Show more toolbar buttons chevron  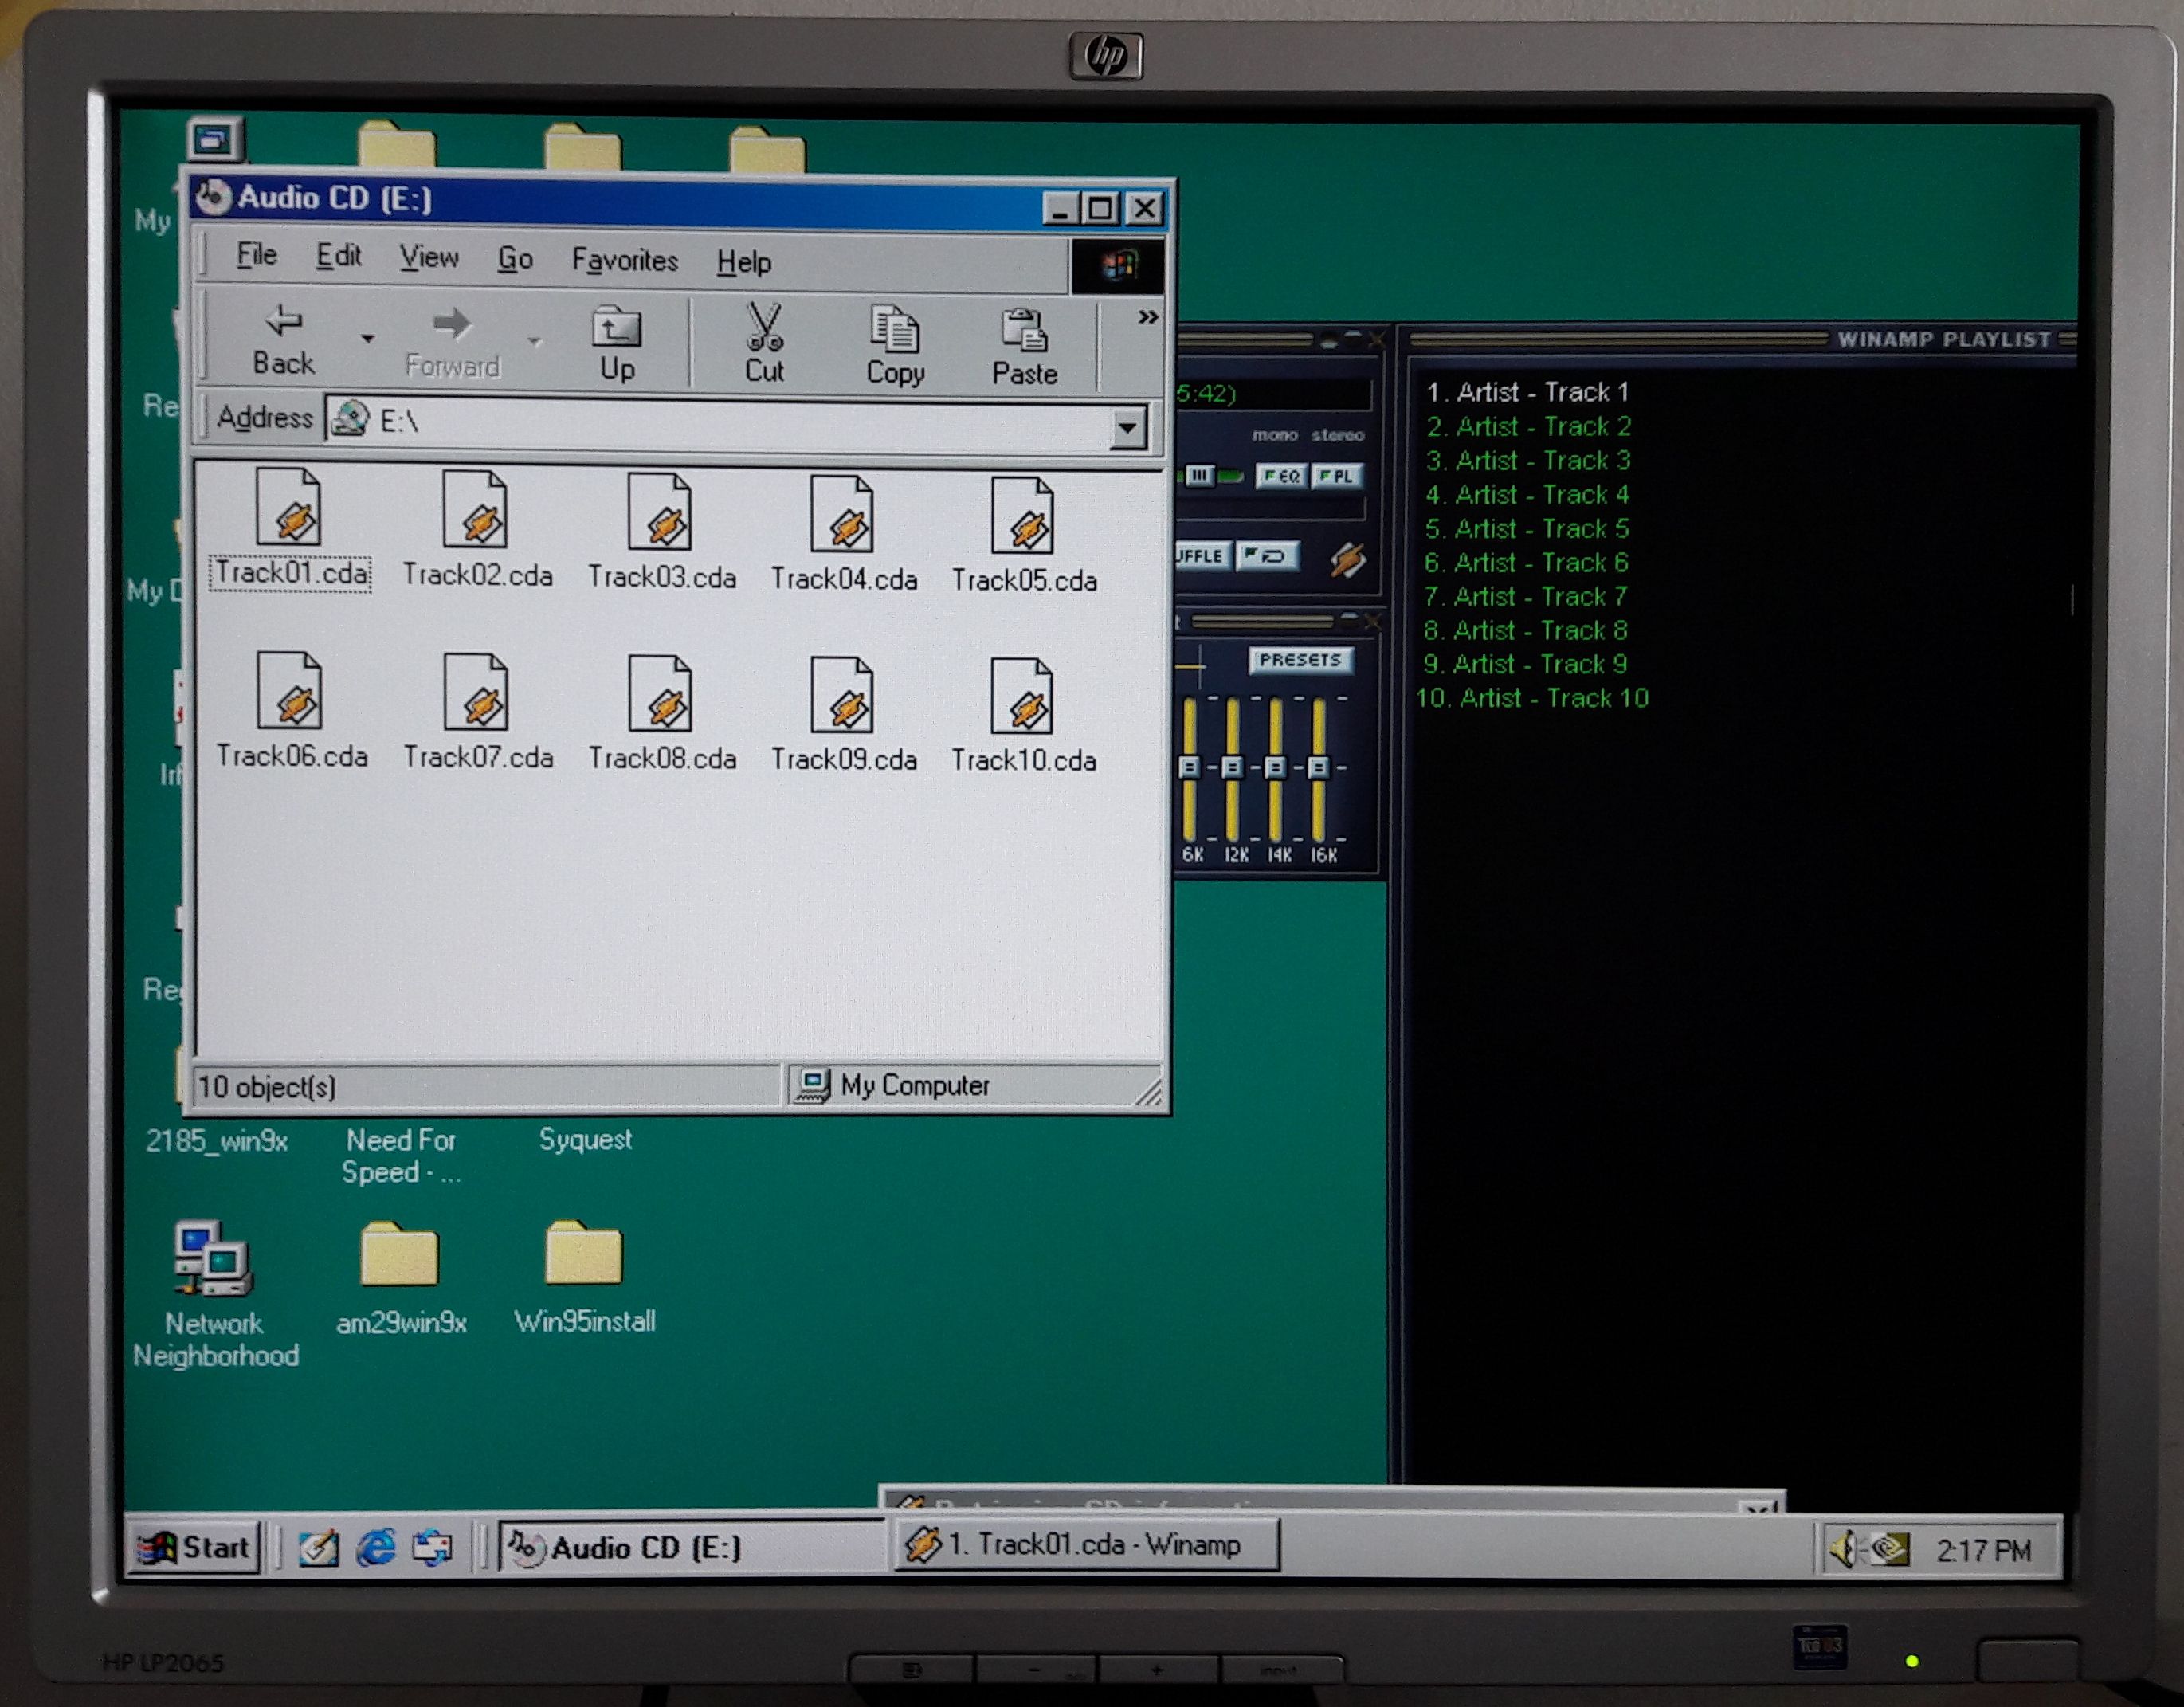point(1148,318)
